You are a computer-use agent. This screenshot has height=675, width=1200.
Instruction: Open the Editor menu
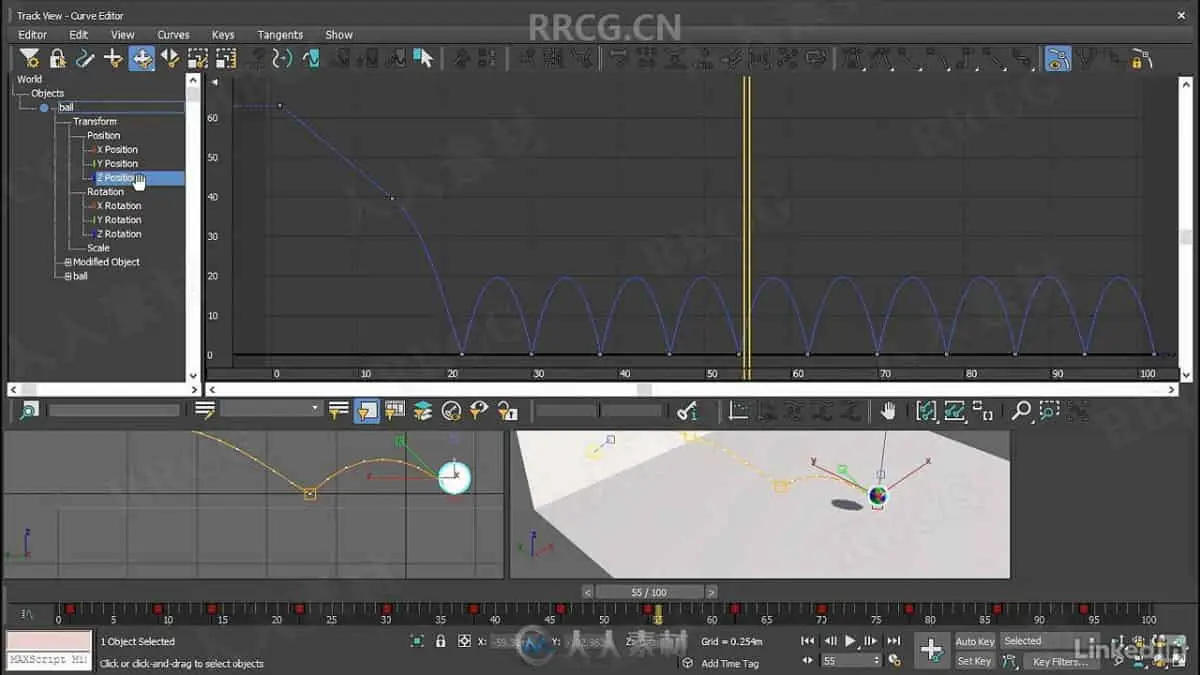click(x=33, y=34)
